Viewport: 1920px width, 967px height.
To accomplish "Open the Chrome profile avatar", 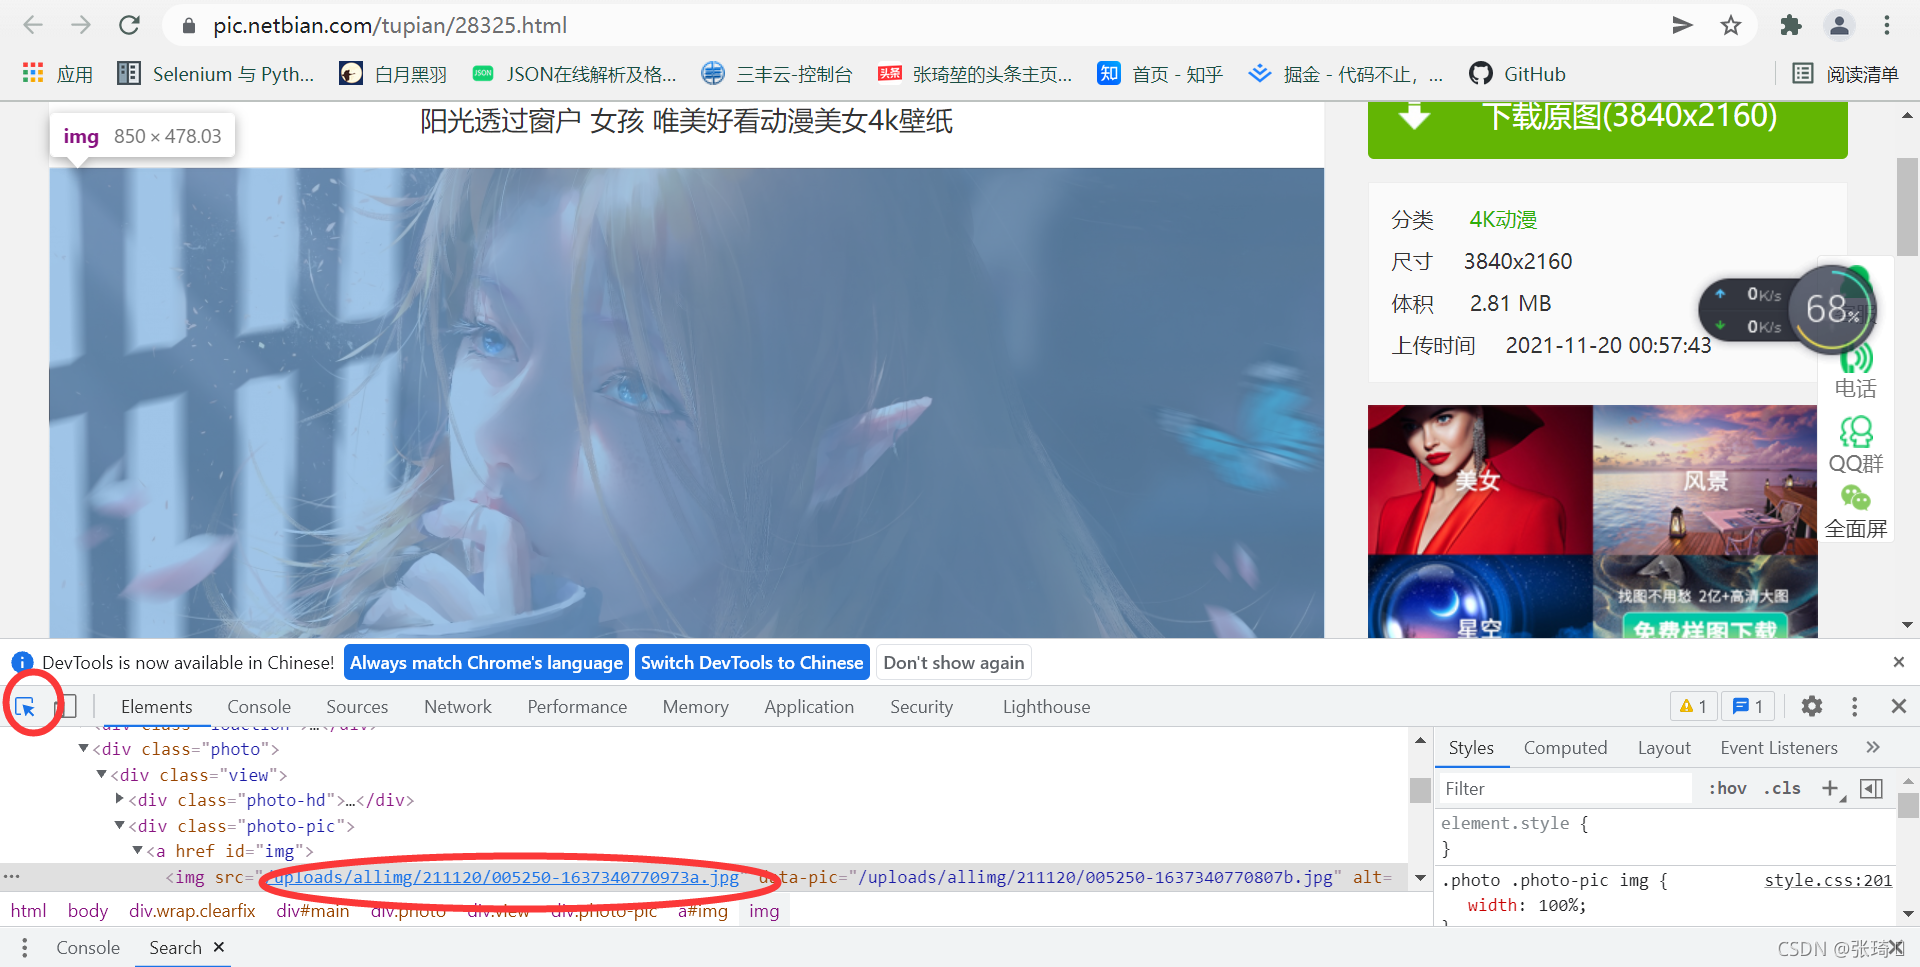I will pos(1839,25).
